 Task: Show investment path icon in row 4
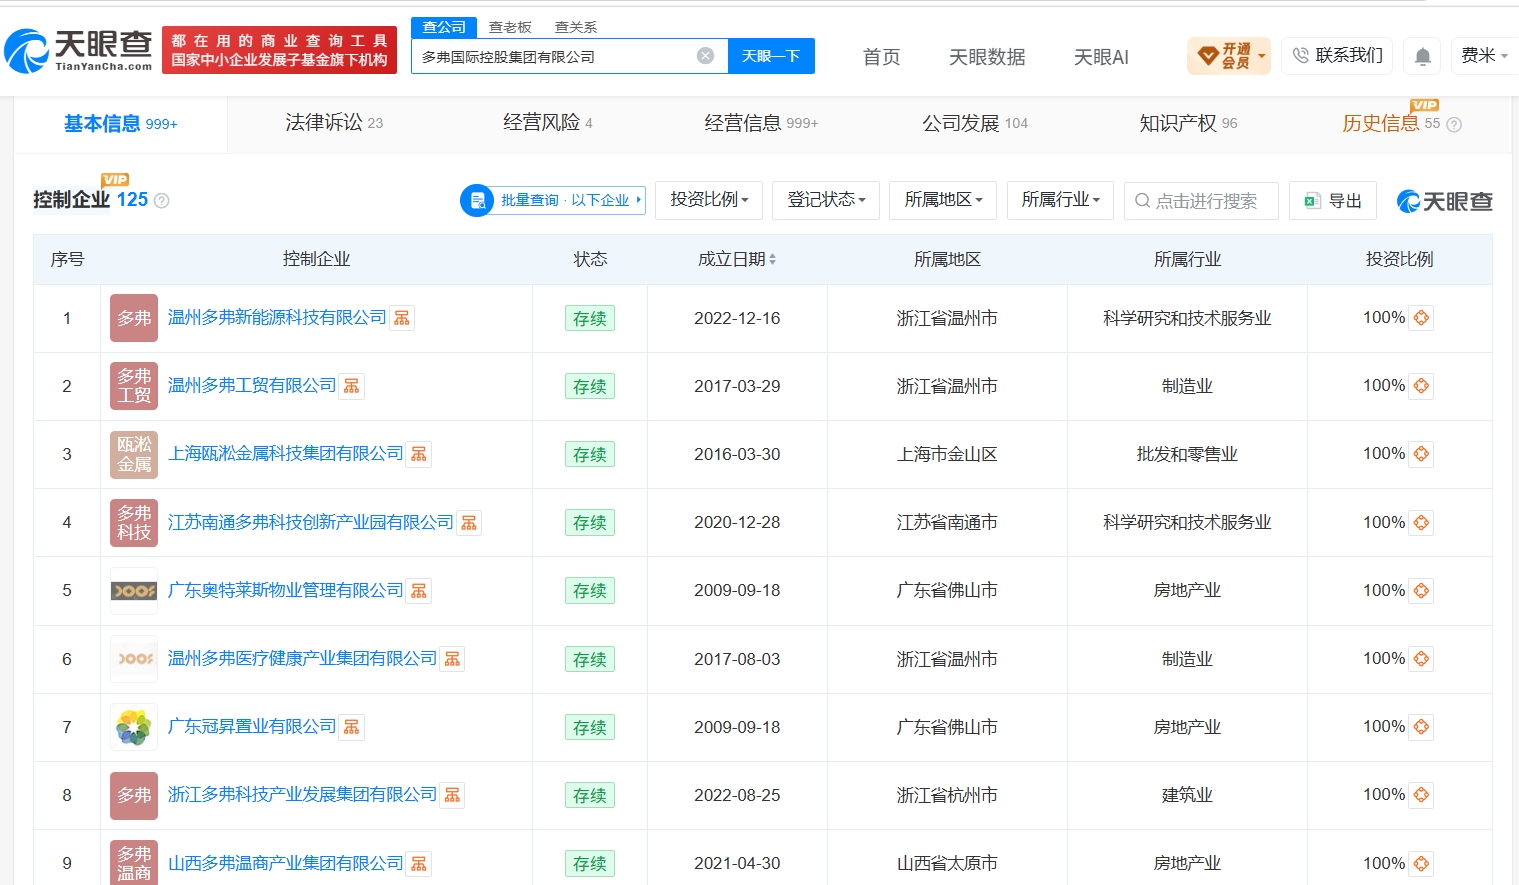click(x=1421, y=523)
